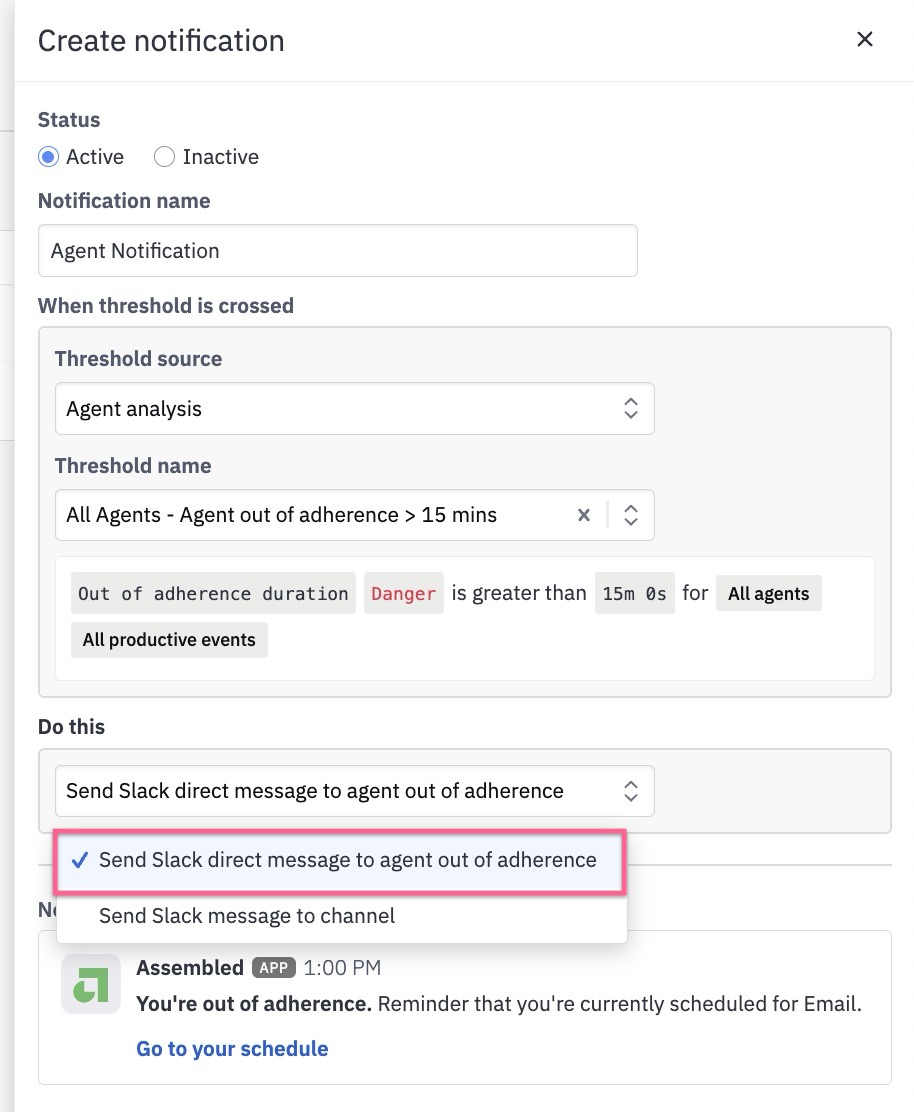Click the Notification name input field
Image resolution: width=914 pixels, height=1112 pixels.
coord(338,250)
